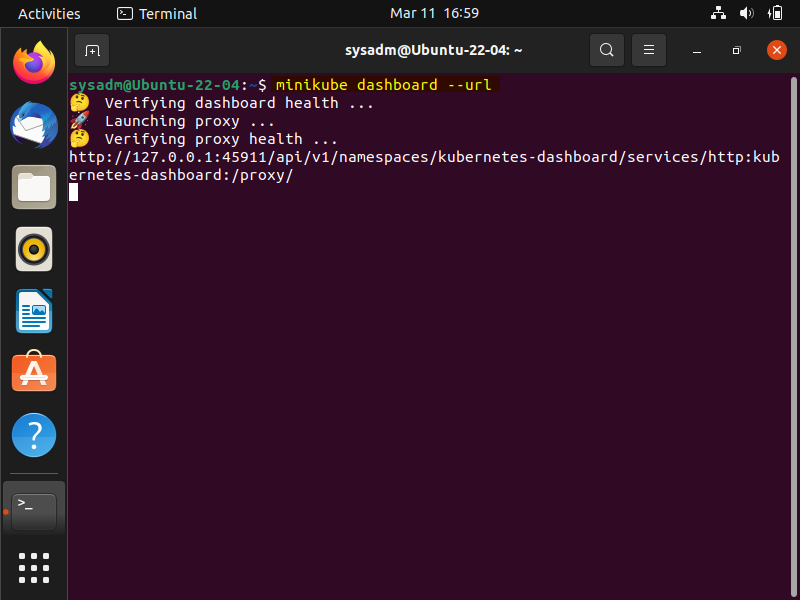The width and height of the screenshot is (800, 600).
Task: Open Ubuntu Software store
Action: point(34,371)
